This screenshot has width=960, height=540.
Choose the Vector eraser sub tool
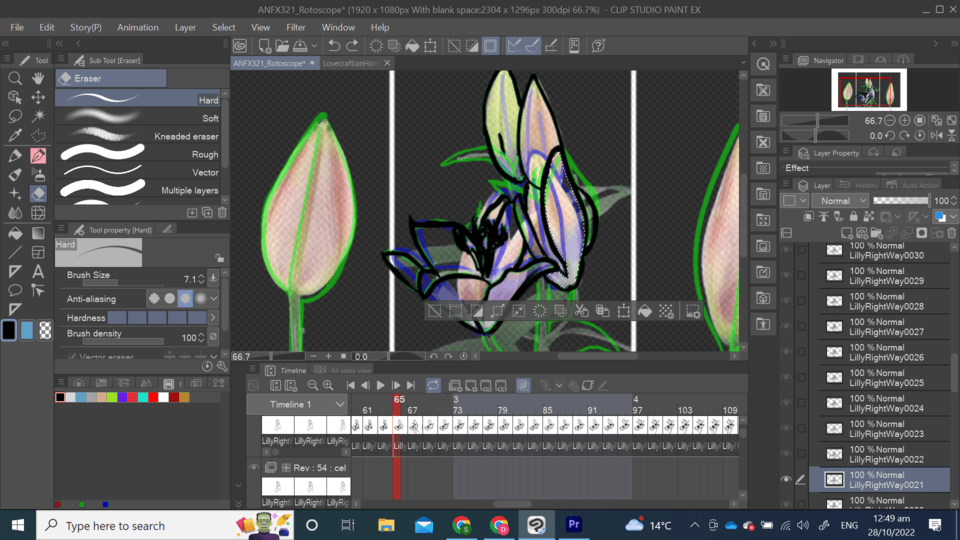(x=140, y=172)
